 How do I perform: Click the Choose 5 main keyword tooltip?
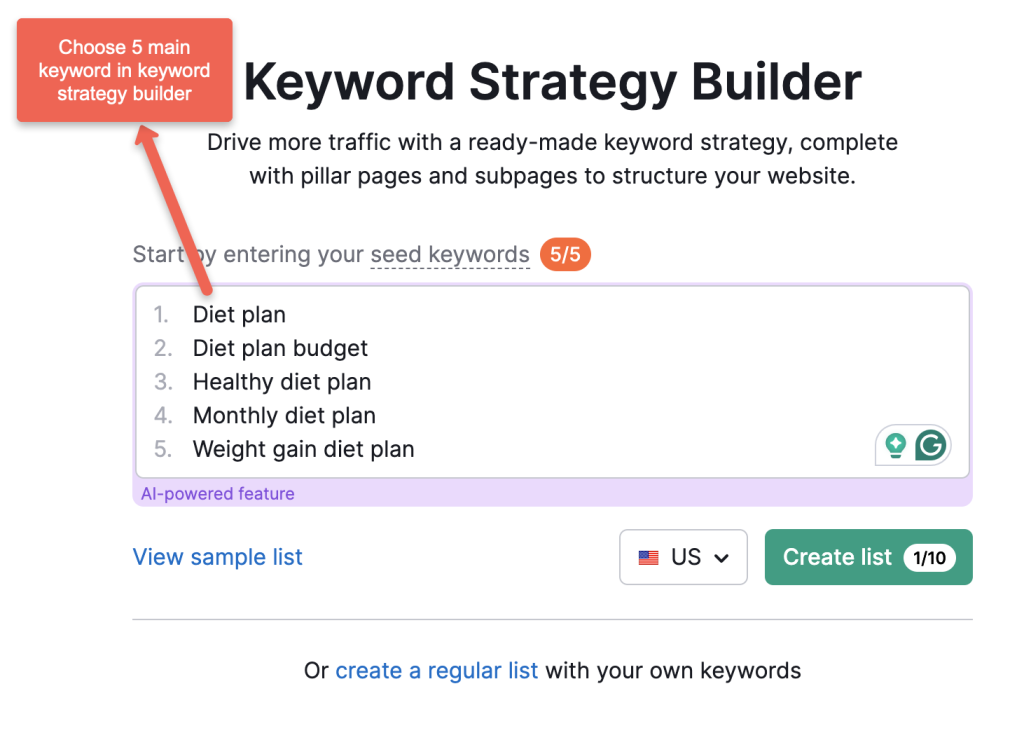click(124, 70)
